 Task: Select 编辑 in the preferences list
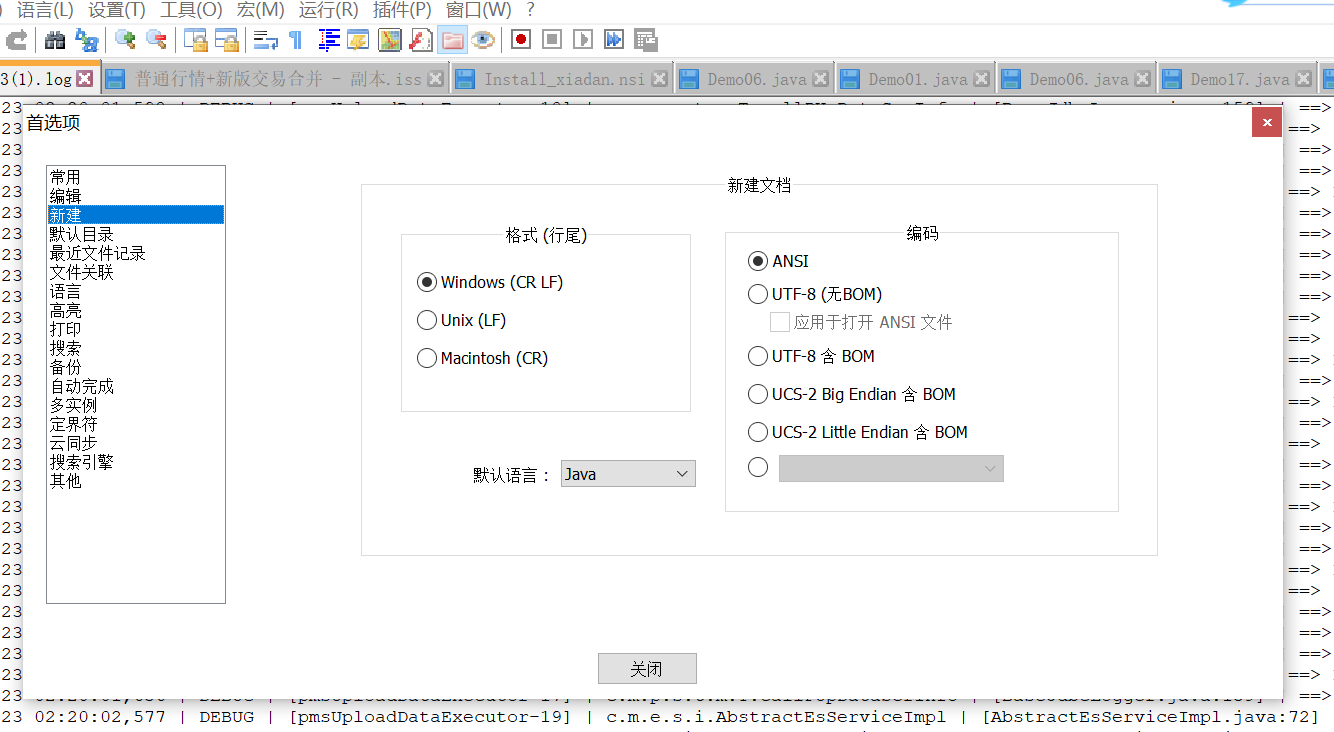tap(136, 196)
